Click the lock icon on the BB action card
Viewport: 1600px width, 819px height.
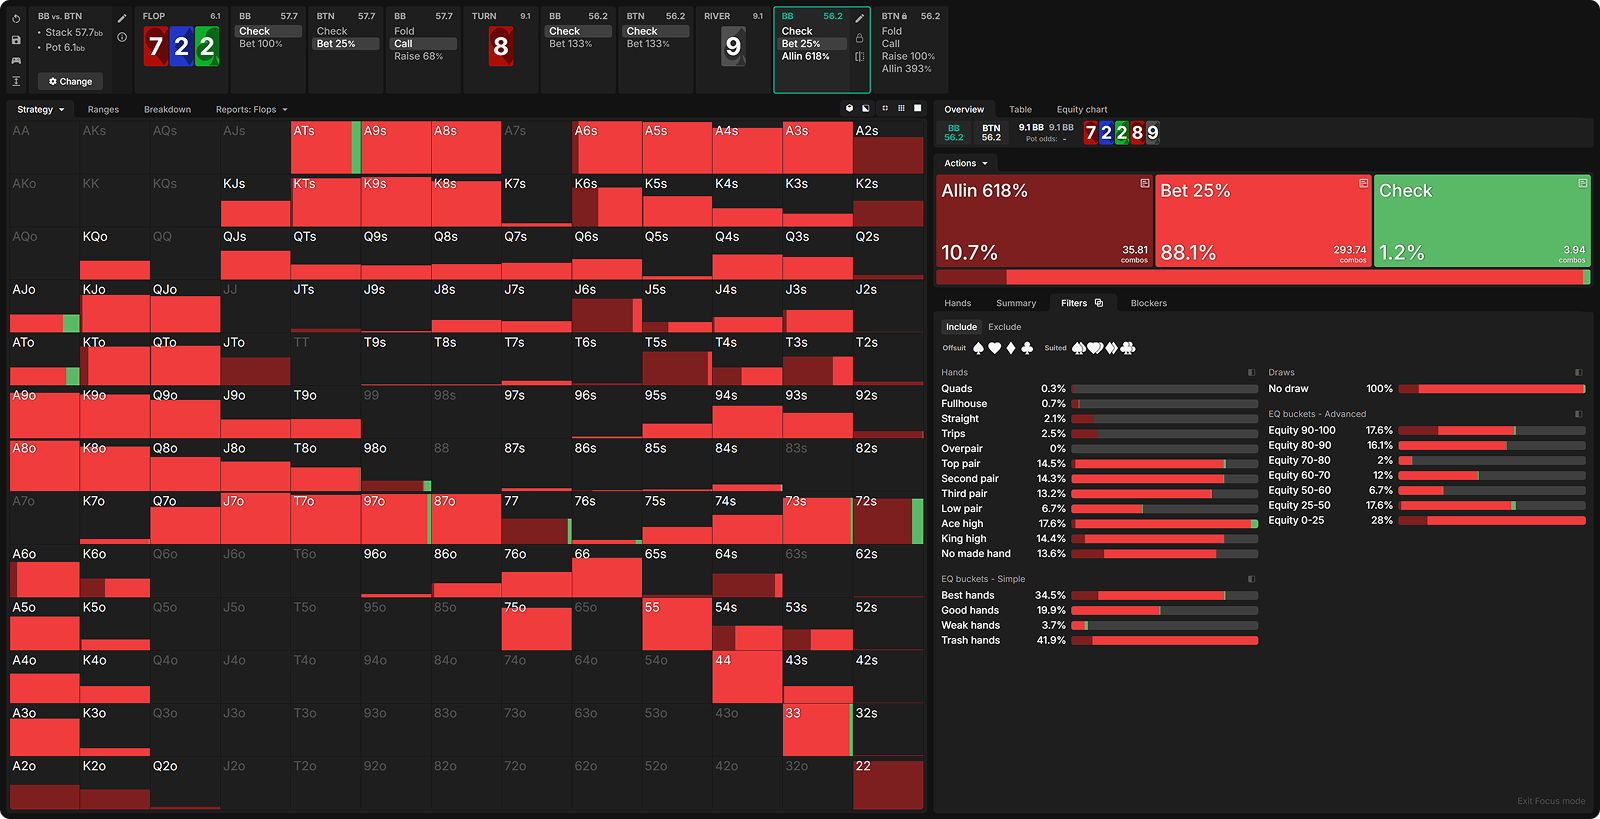(x=859, y=38)
